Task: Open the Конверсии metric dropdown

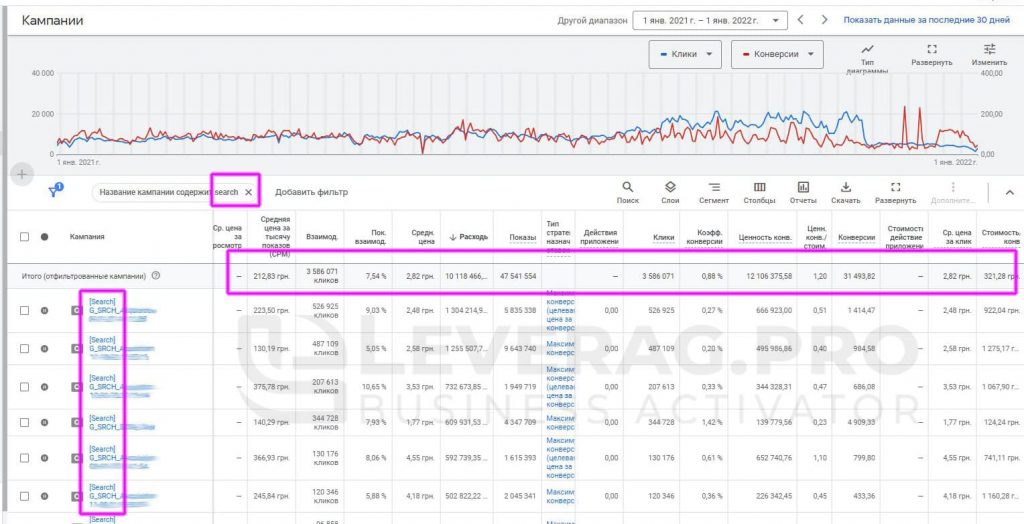Action: (x=777, y=54)
